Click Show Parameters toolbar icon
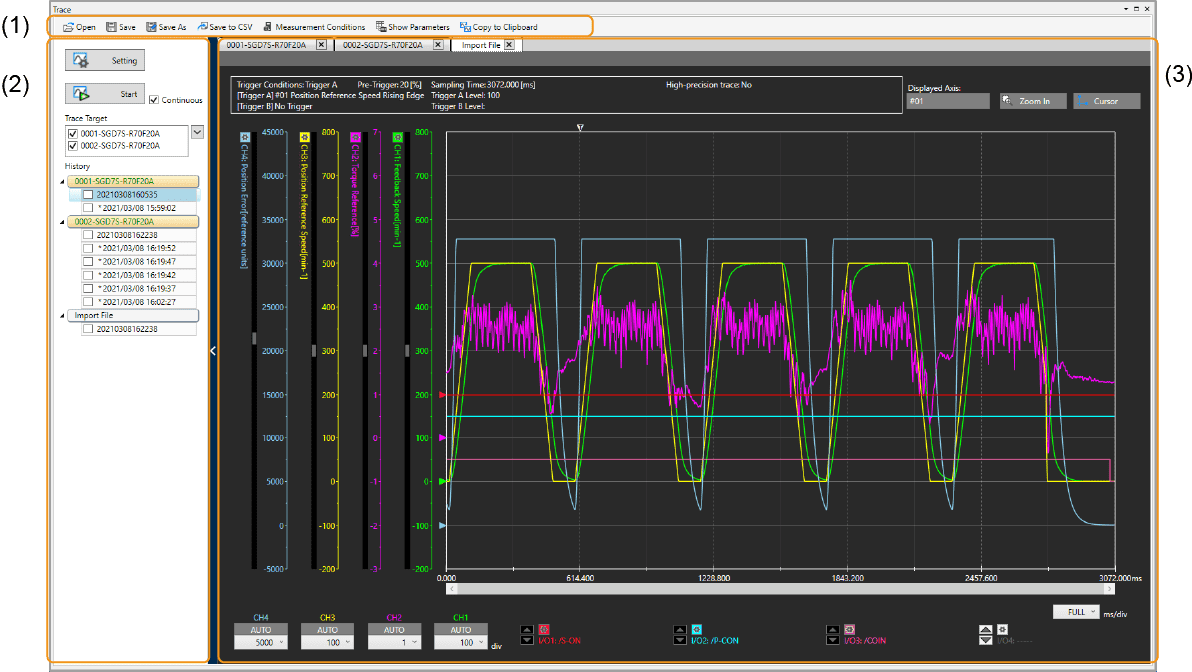Viewport: 1192px width, 672px height. (382, 27)
